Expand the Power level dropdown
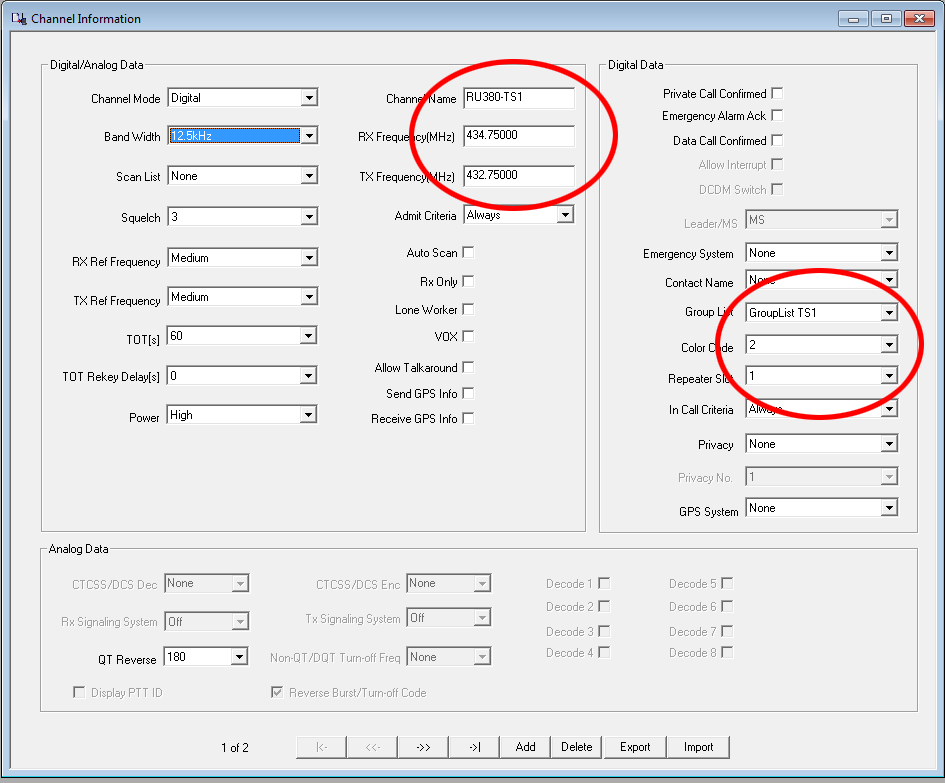Viewport: 945px width, 783px height. click(309, 415)
